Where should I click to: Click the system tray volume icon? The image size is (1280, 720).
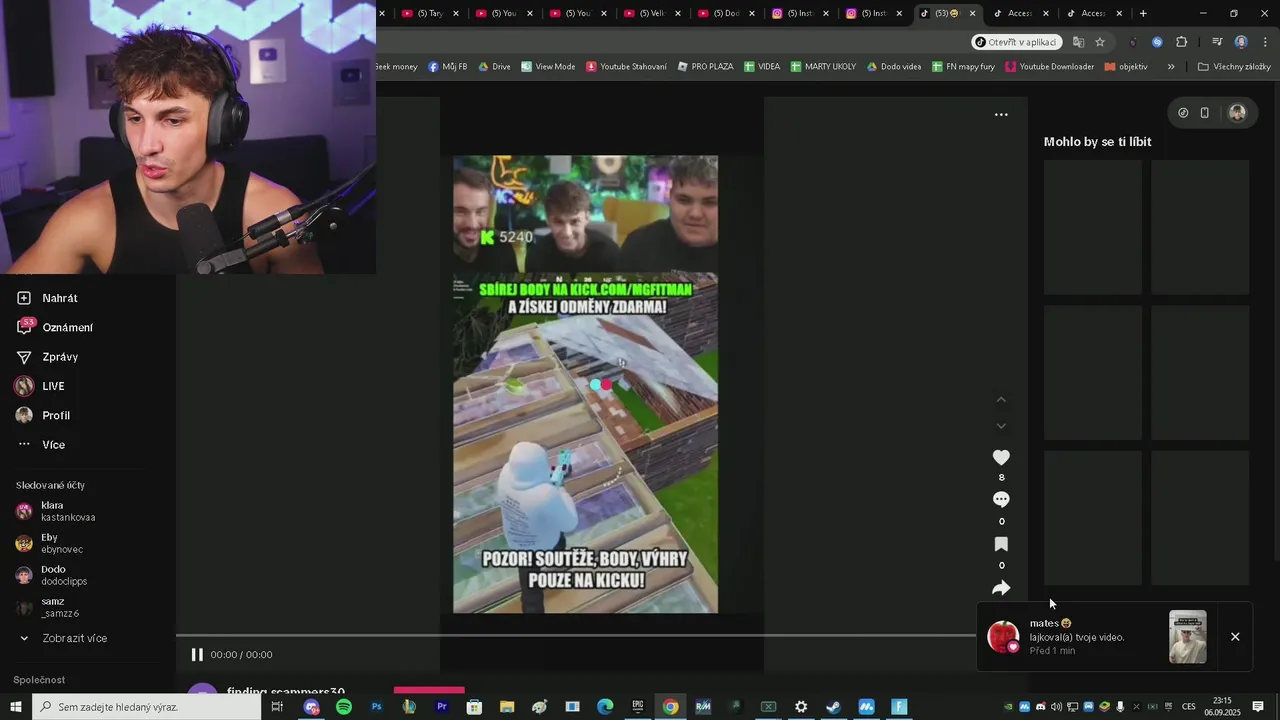pyautogui.click(x=1056, y=707)
